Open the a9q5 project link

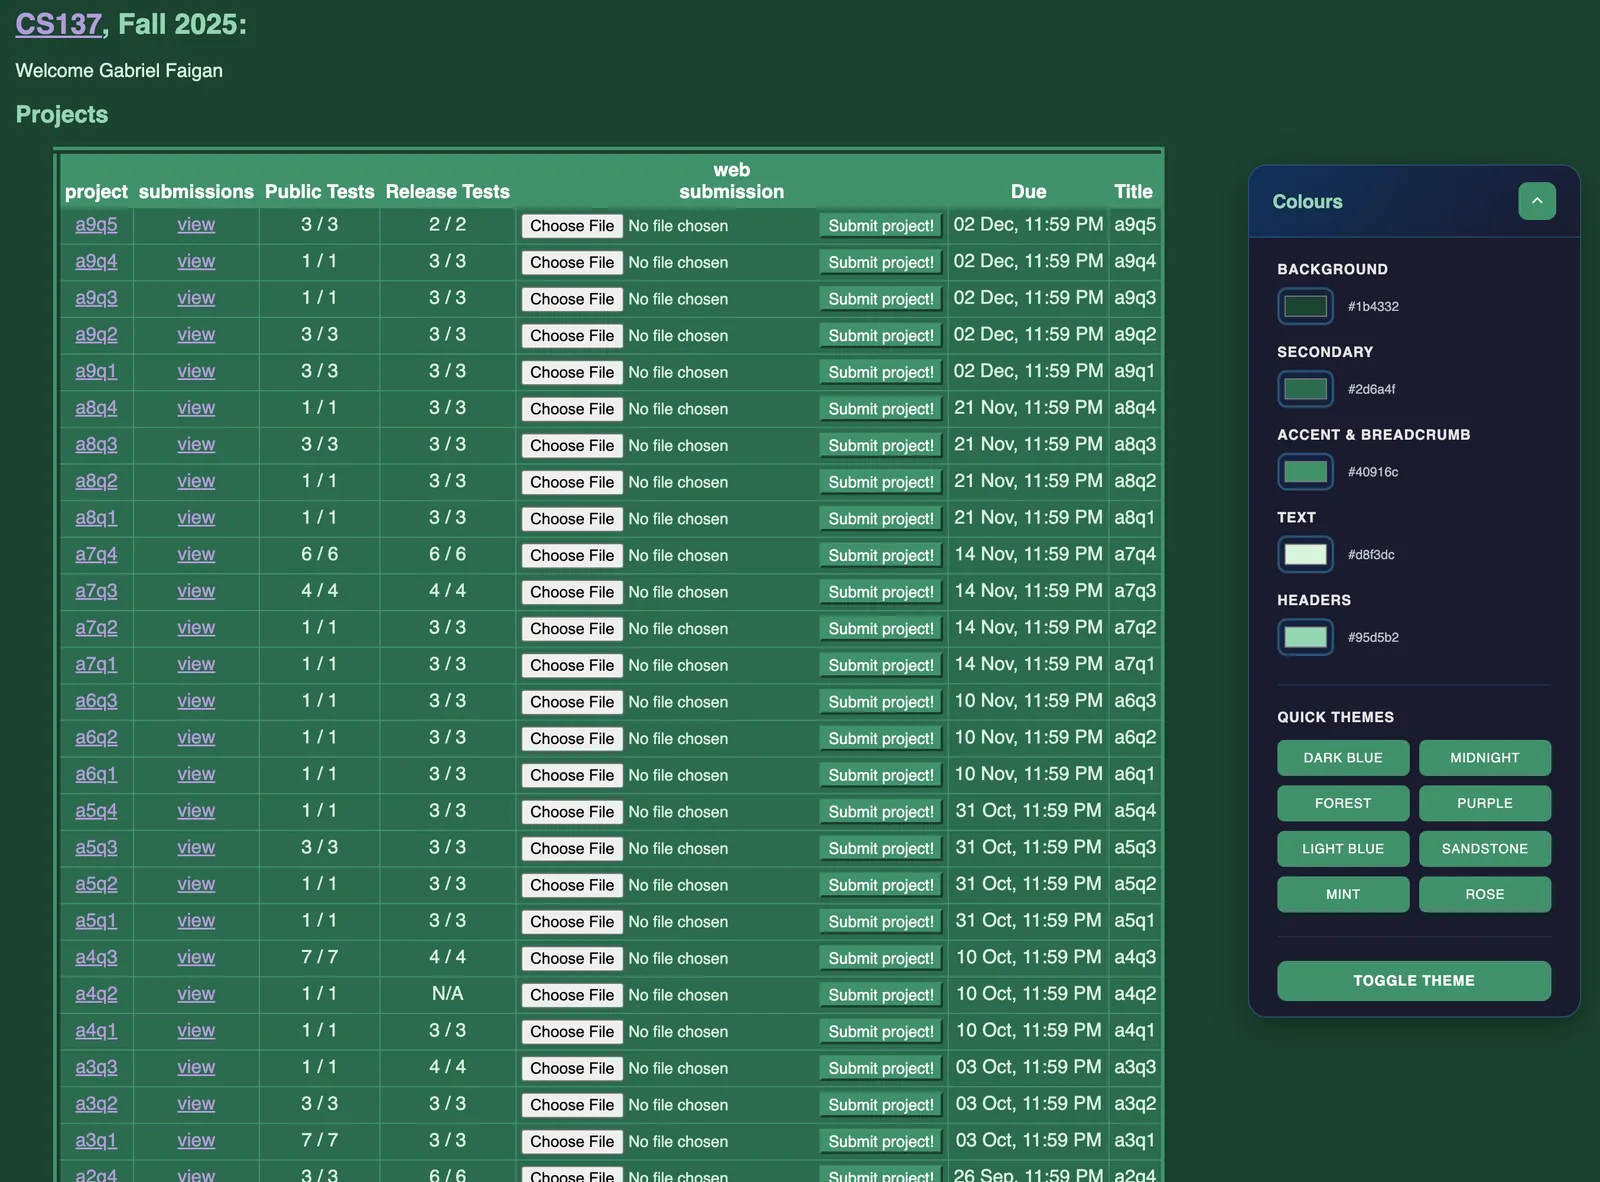pos(96,225)
